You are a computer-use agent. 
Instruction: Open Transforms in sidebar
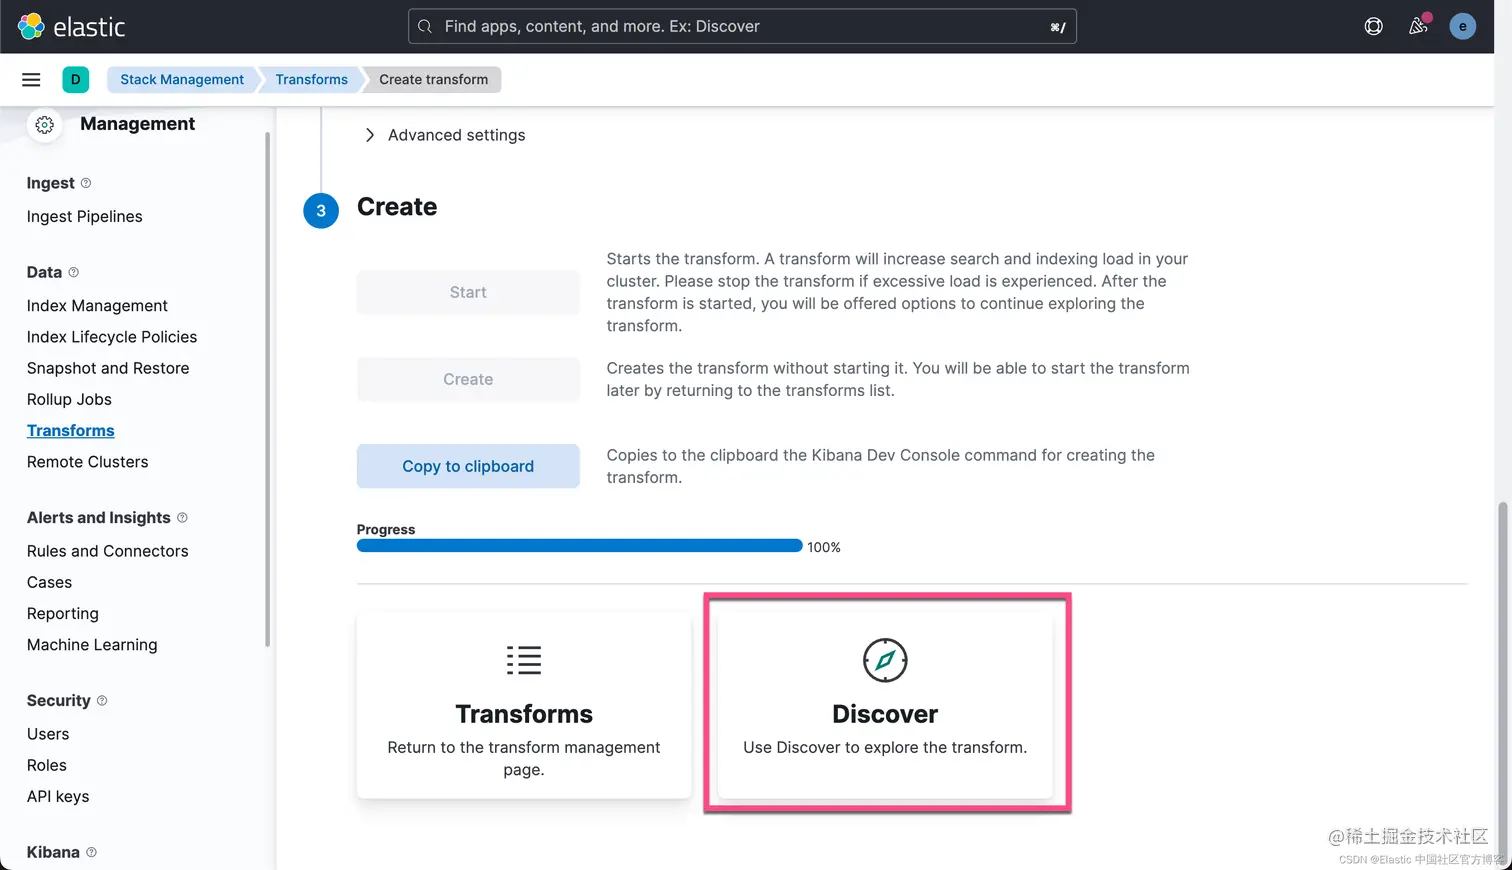[x=71, y=430]
